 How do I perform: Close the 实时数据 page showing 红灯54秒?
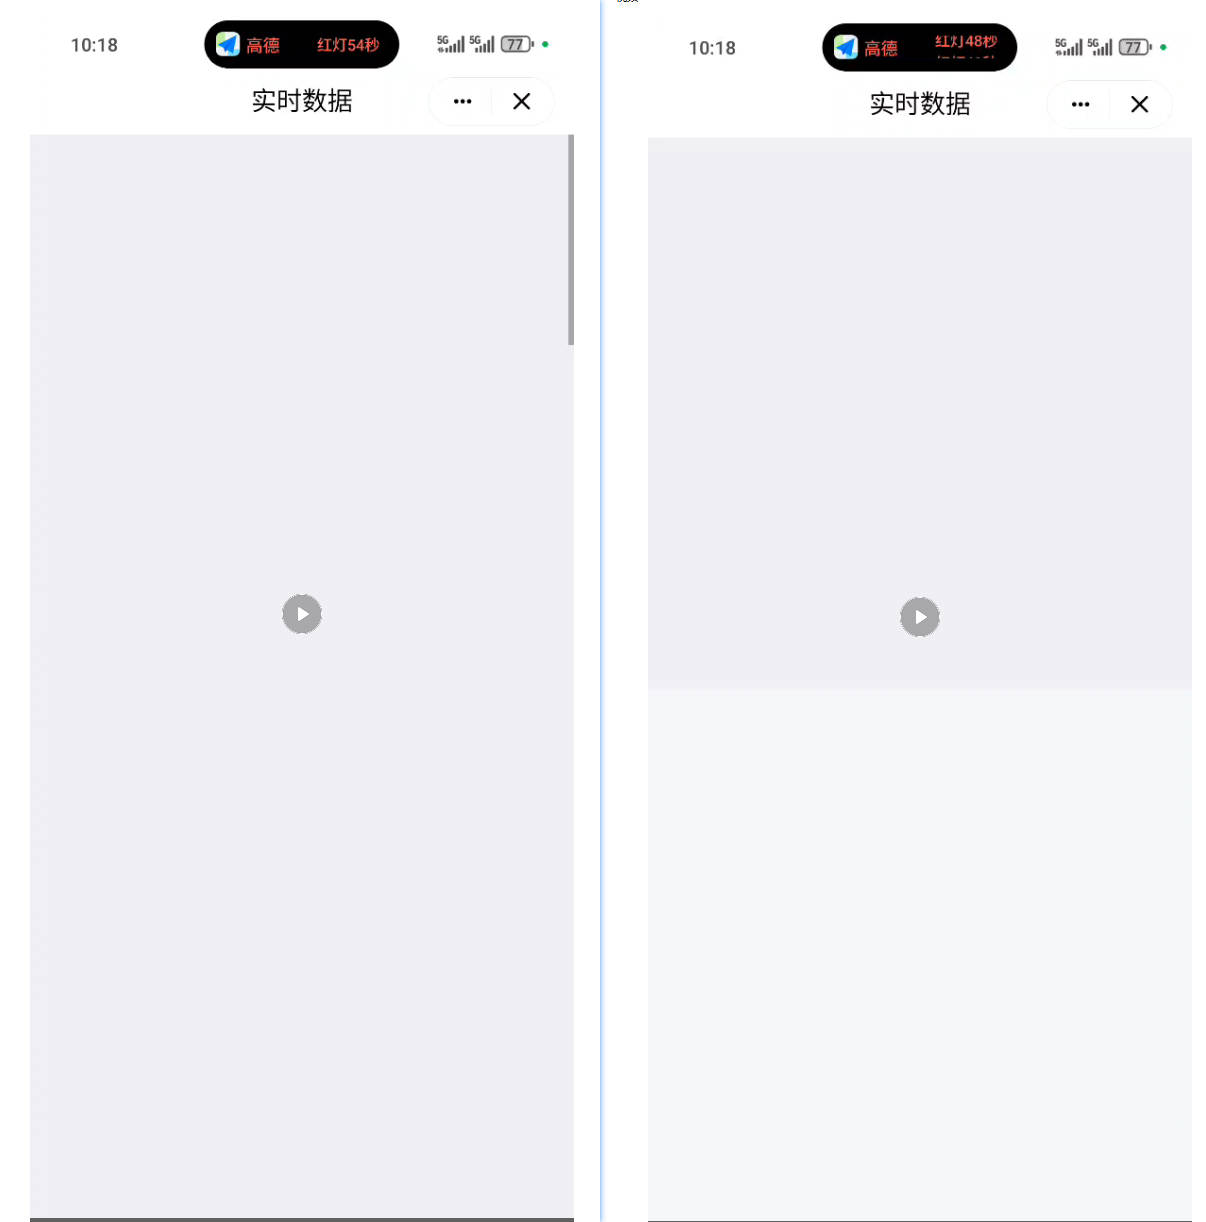[521, 101]
